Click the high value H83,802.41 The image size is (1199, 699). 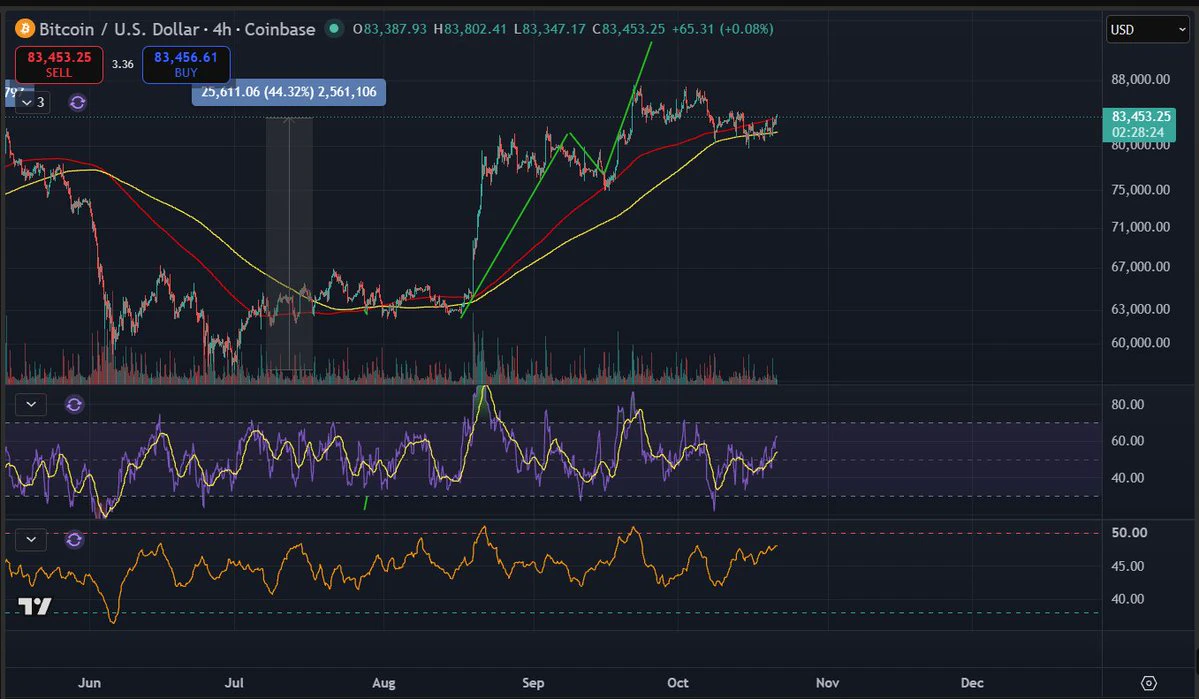pos(470,29)
